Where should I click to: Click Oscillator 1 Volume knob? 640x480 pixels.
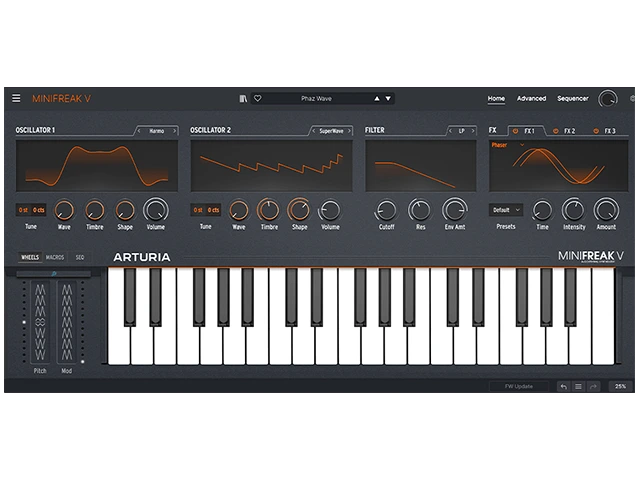click(x=156, y=210)
